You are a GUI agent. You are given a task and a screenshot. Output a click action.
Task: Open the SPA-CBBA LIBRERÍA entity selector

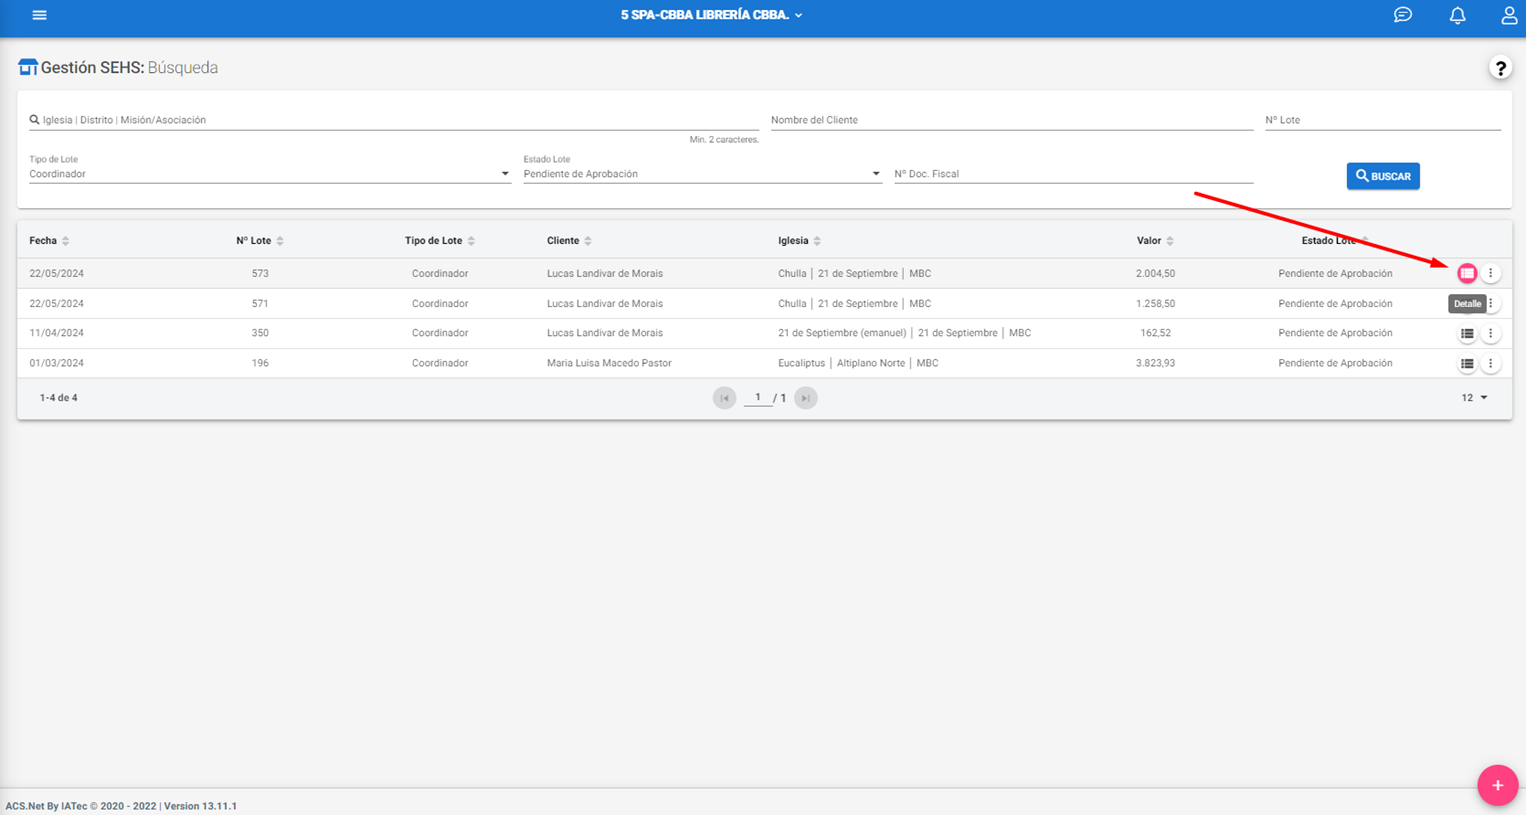coord(711,15)
